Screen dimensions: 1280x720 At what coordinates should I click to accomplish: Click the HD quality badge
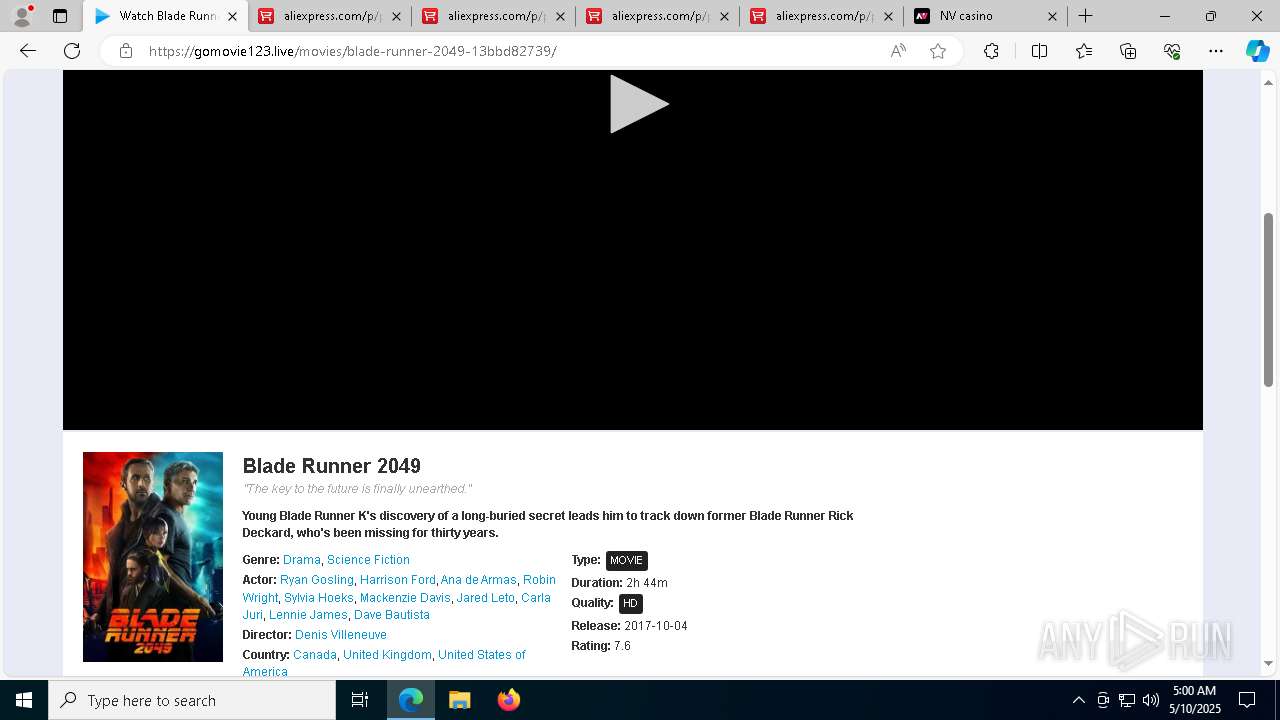[630, 604]
